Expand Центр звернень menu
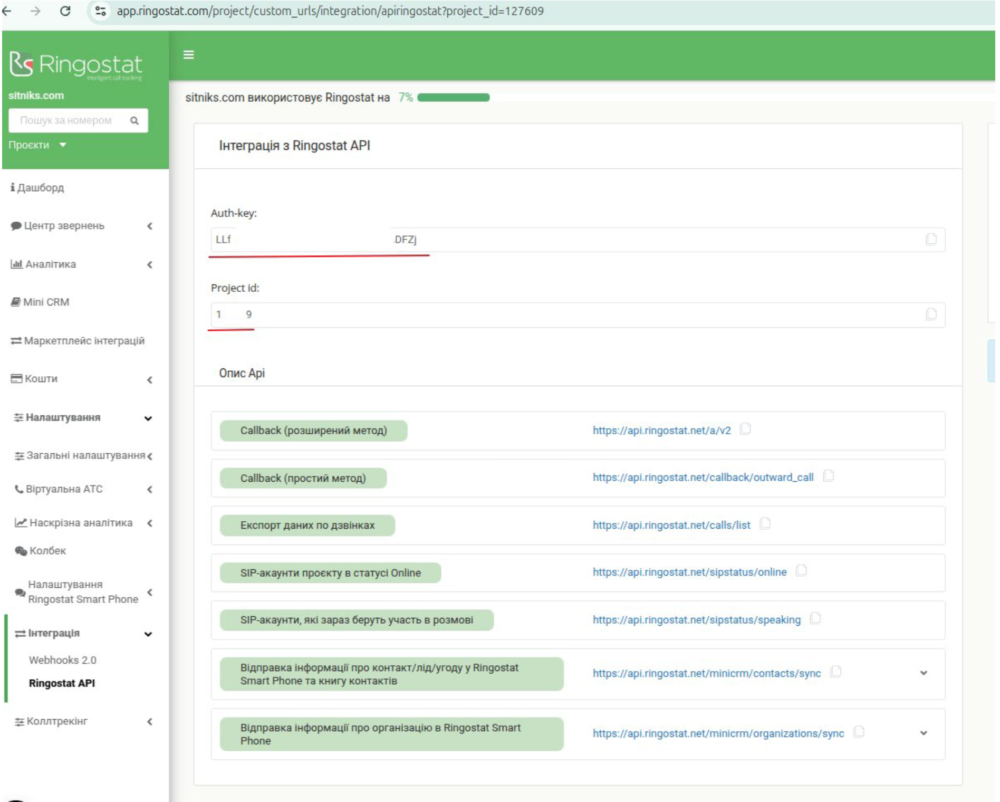Screen dimensions: 1000x802 point(82,226)
